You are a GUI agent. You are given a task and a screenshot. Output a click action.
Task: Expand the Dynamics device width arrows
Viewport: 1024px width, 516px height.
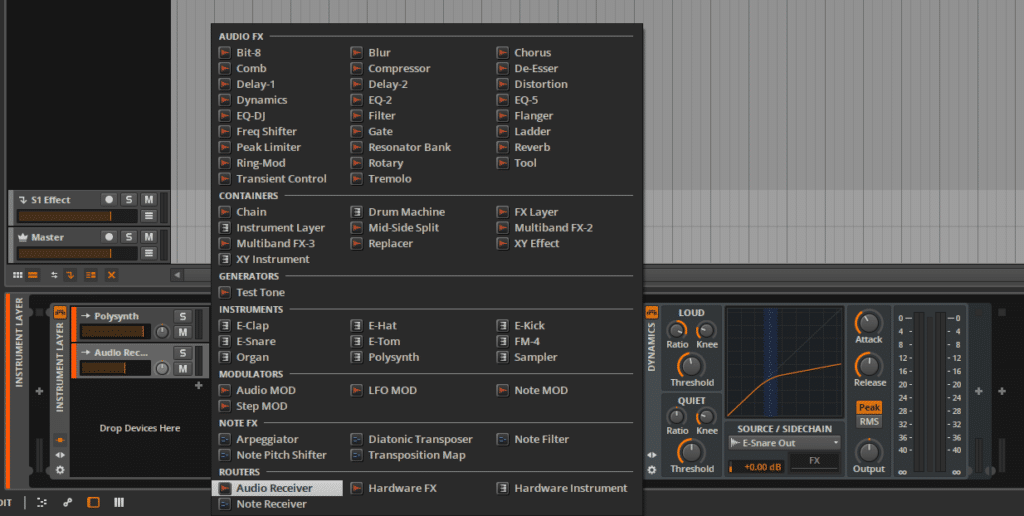point(651,455)
